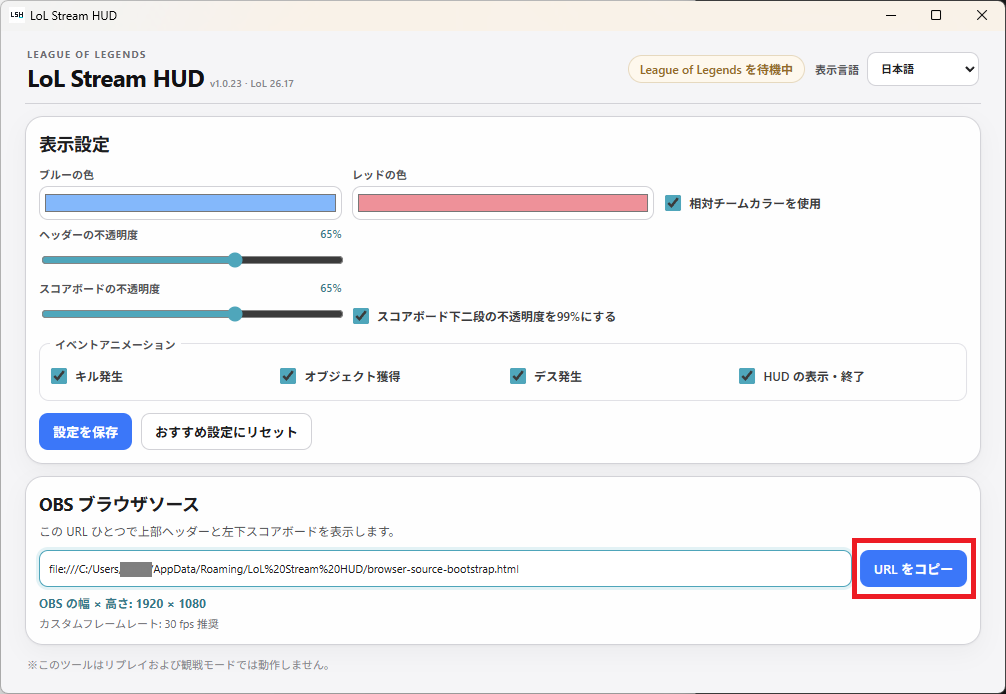
Task: Open the レッドの色 color picker
Action: (x=503, y=203)
